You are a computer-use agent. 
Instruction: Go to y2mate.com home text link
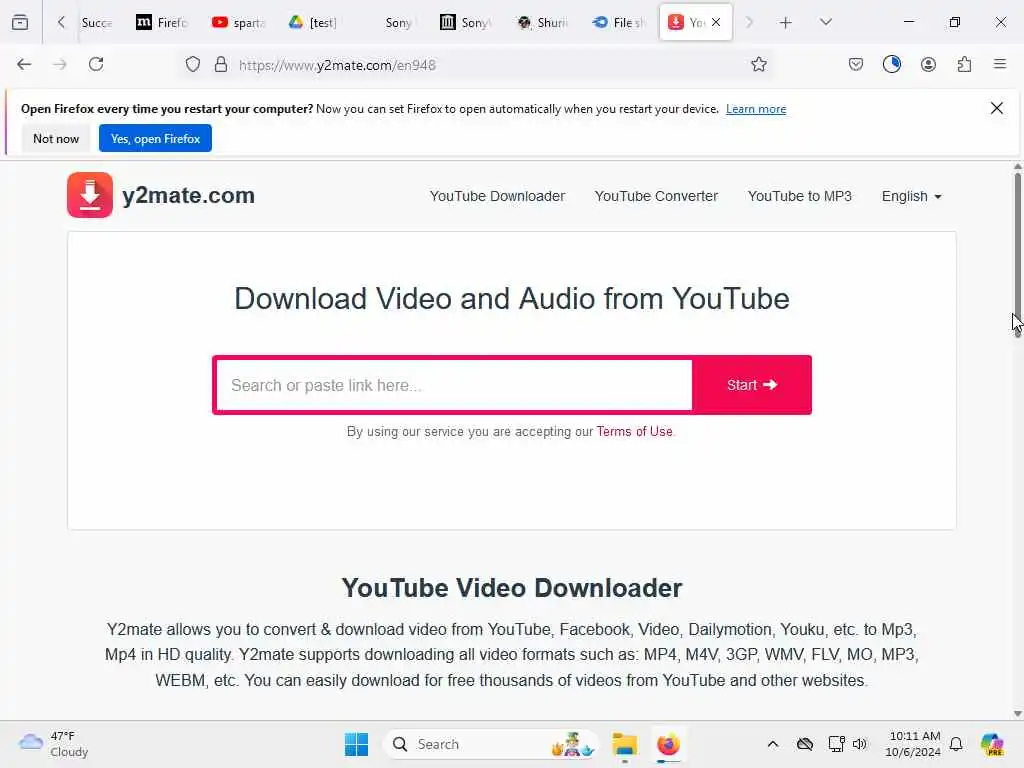click(x=188, y=195)
